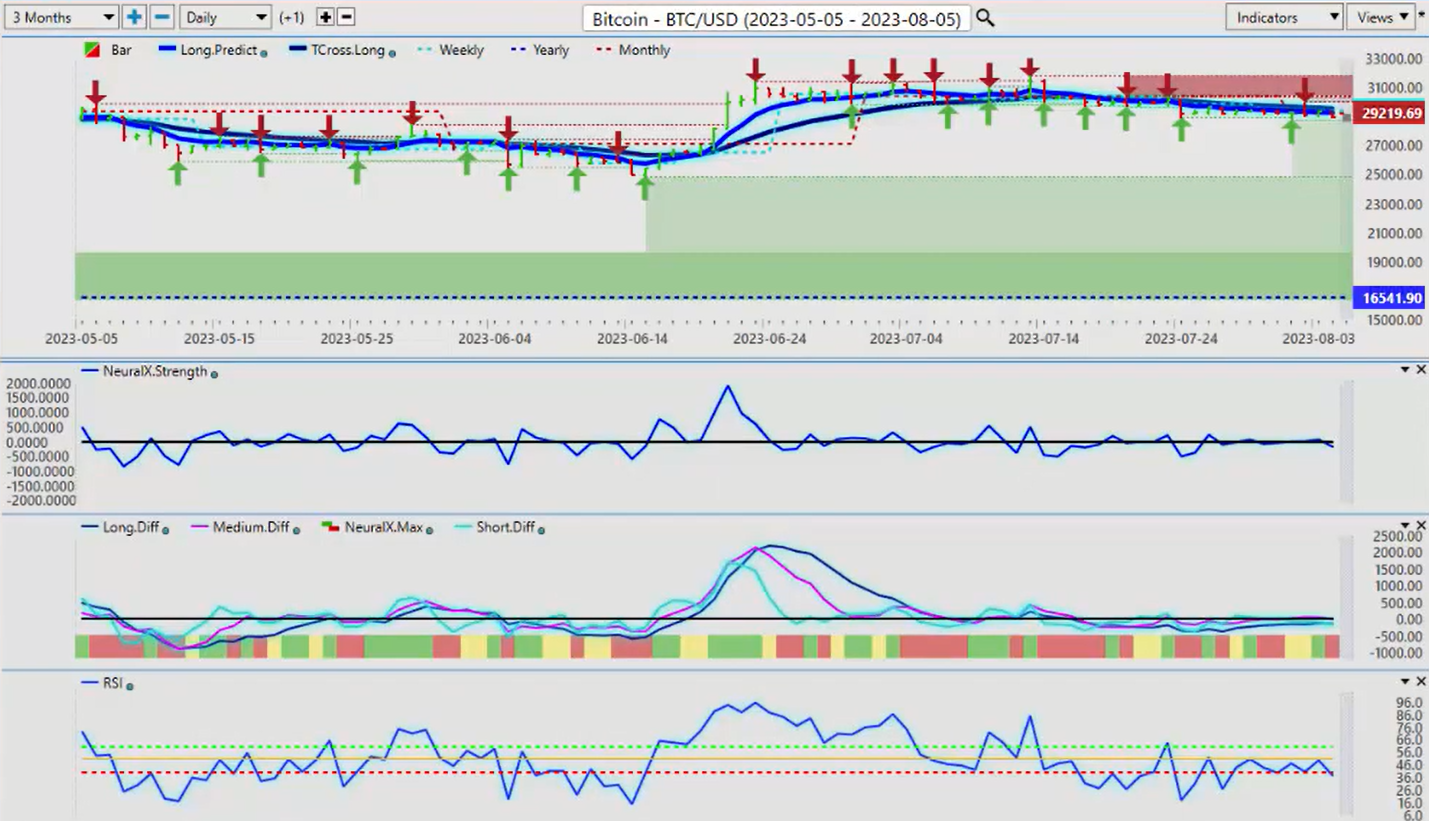Click the blue minus zoom-out button

pyautogui.click(x=162, y=17)
